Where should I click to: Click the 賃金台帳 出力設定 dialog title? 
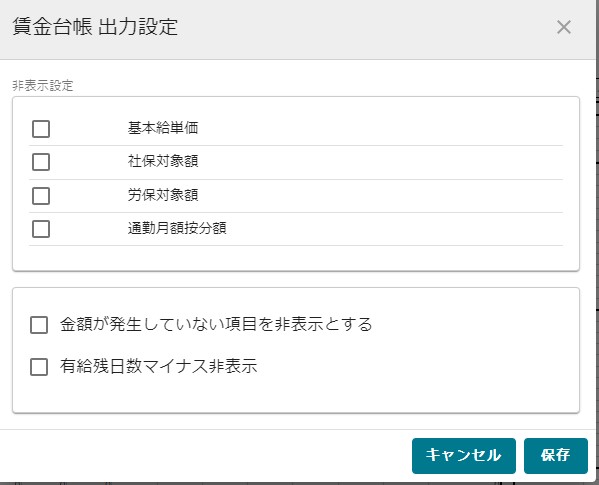(95, 27)
